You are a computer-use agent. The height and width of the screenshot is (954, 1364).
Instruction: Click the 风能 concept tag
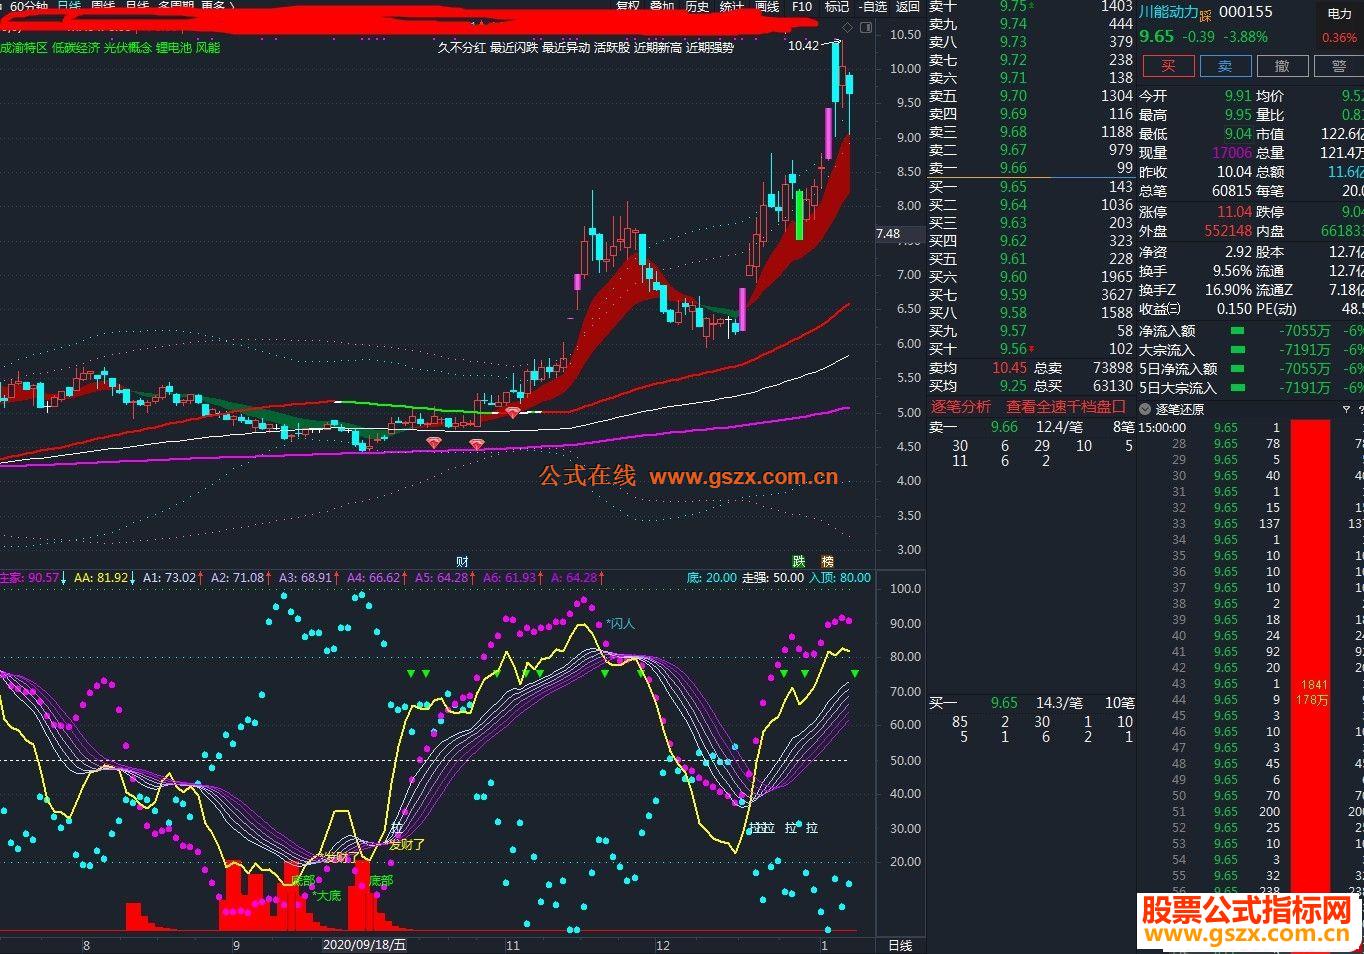pyautogui.click(x=208, y=47)
